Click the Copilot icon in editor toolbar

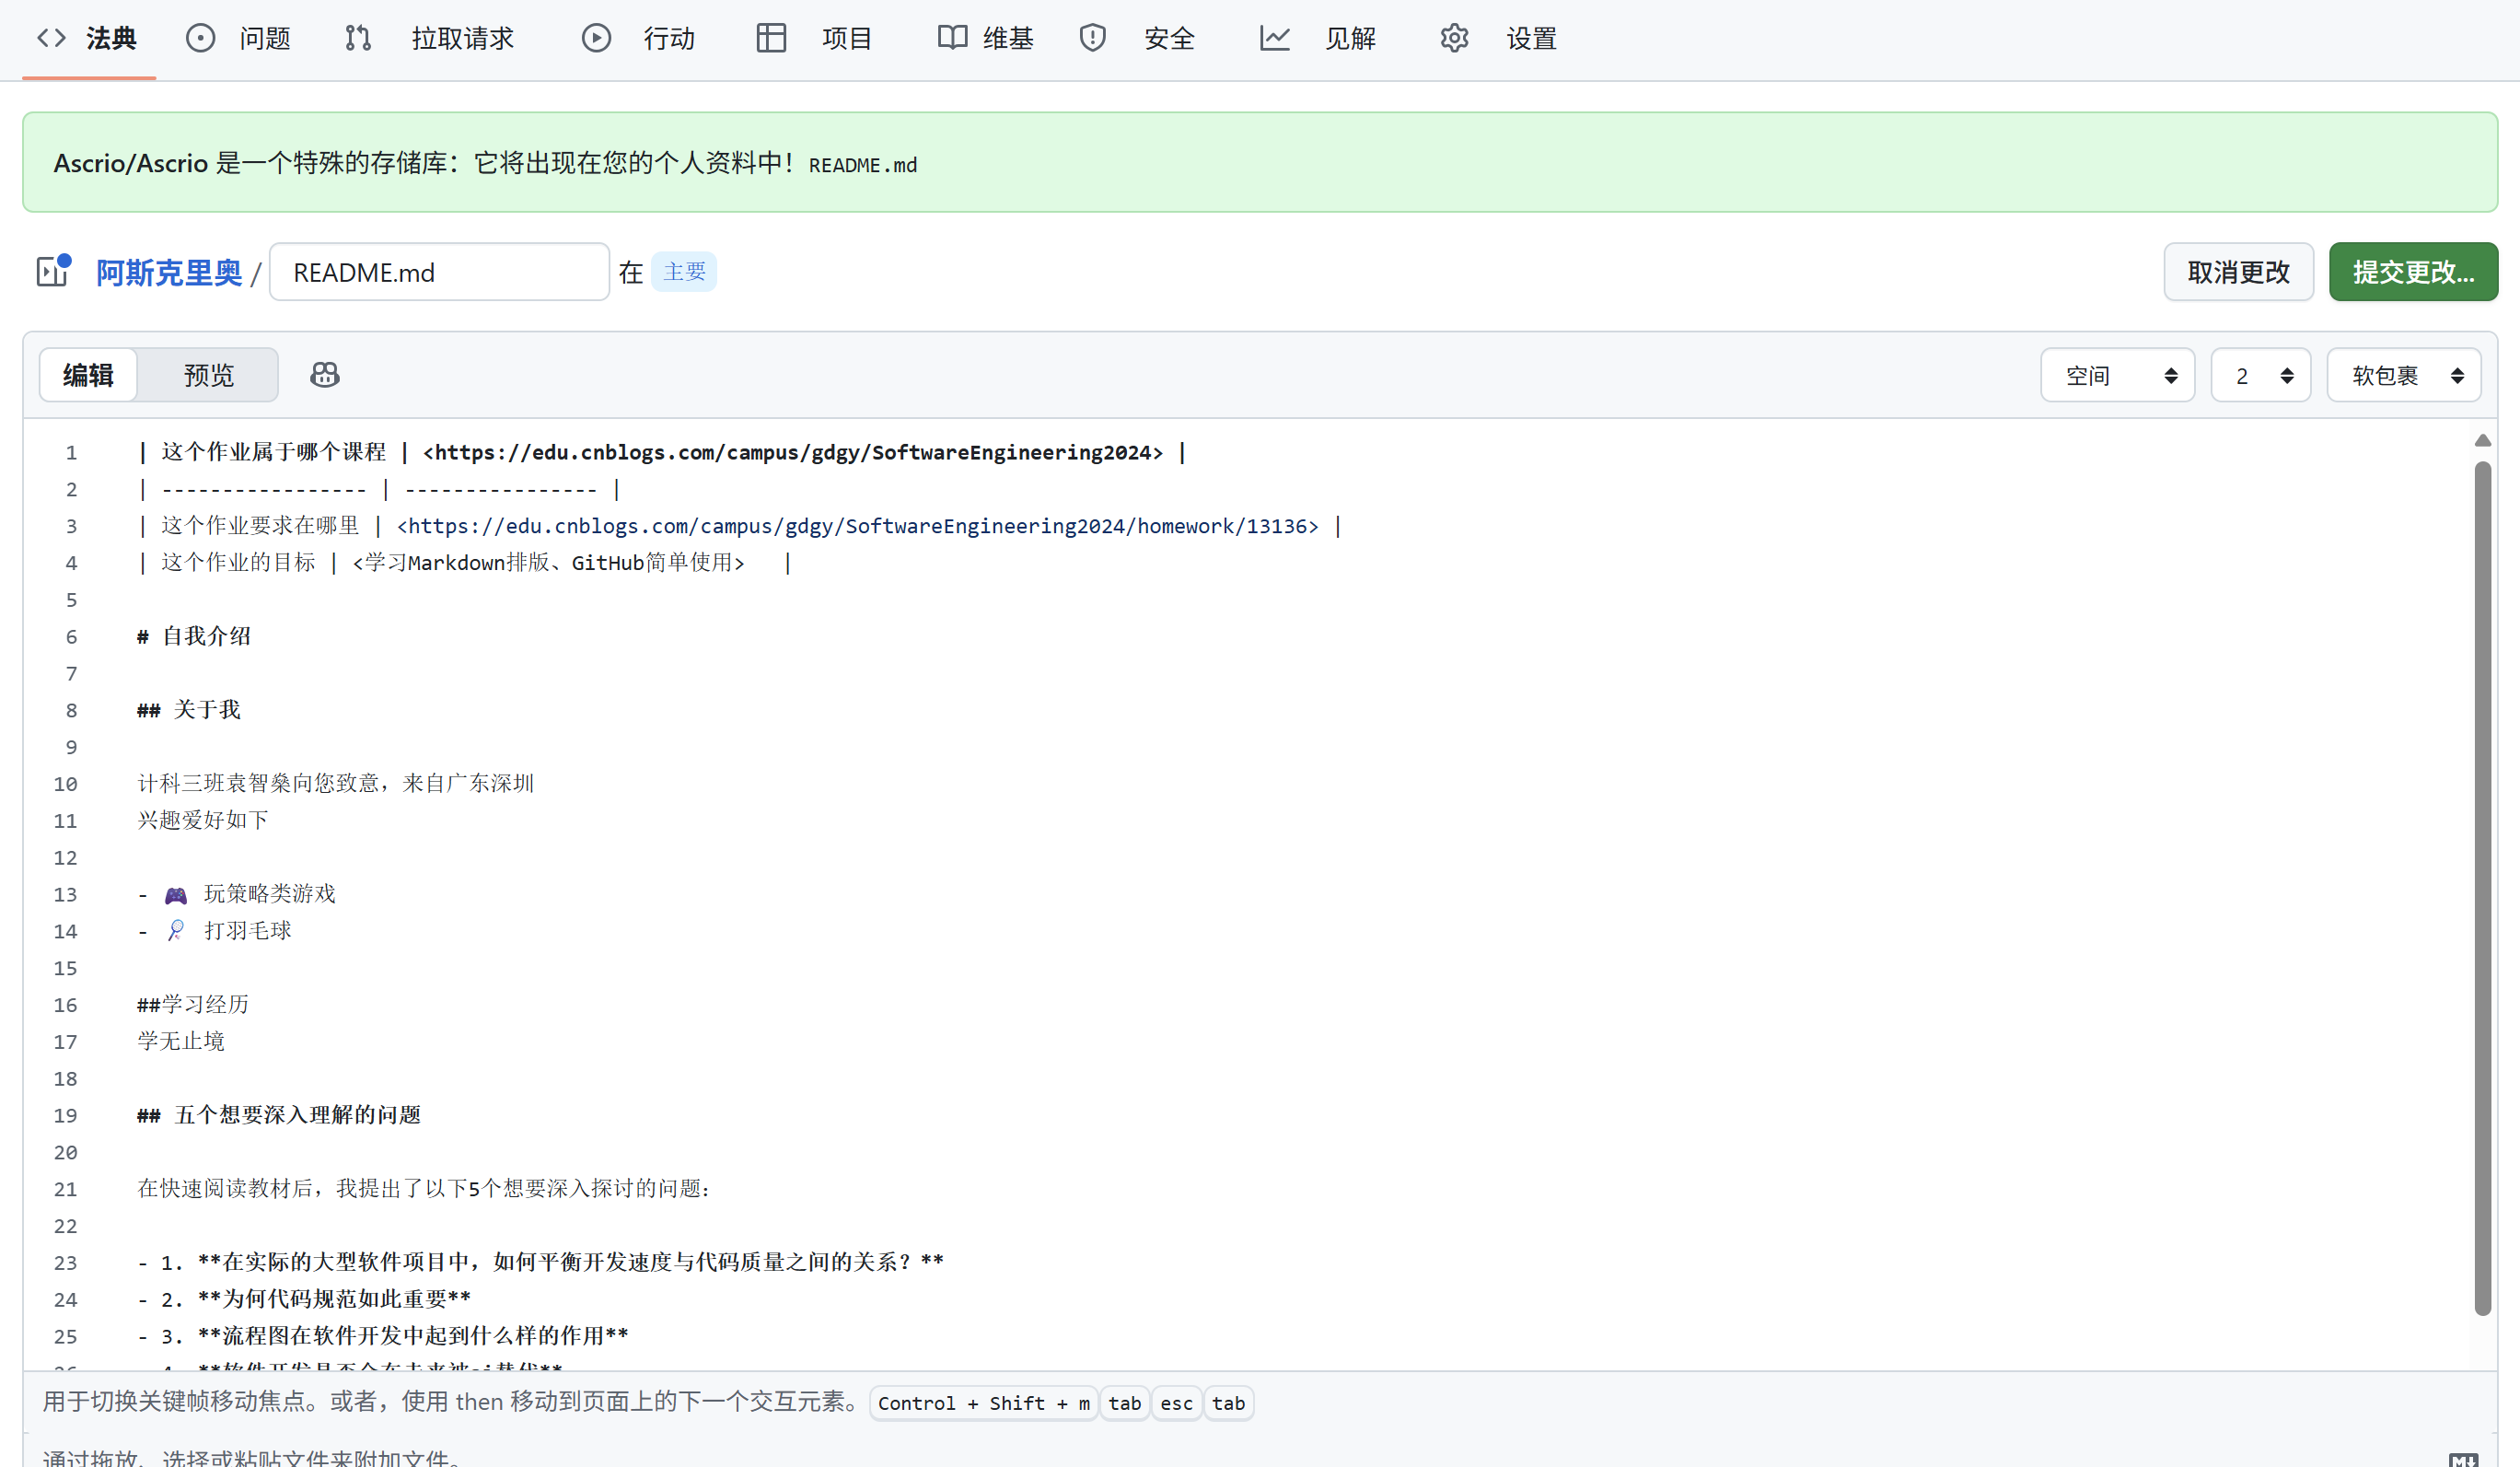pos(325,375)
